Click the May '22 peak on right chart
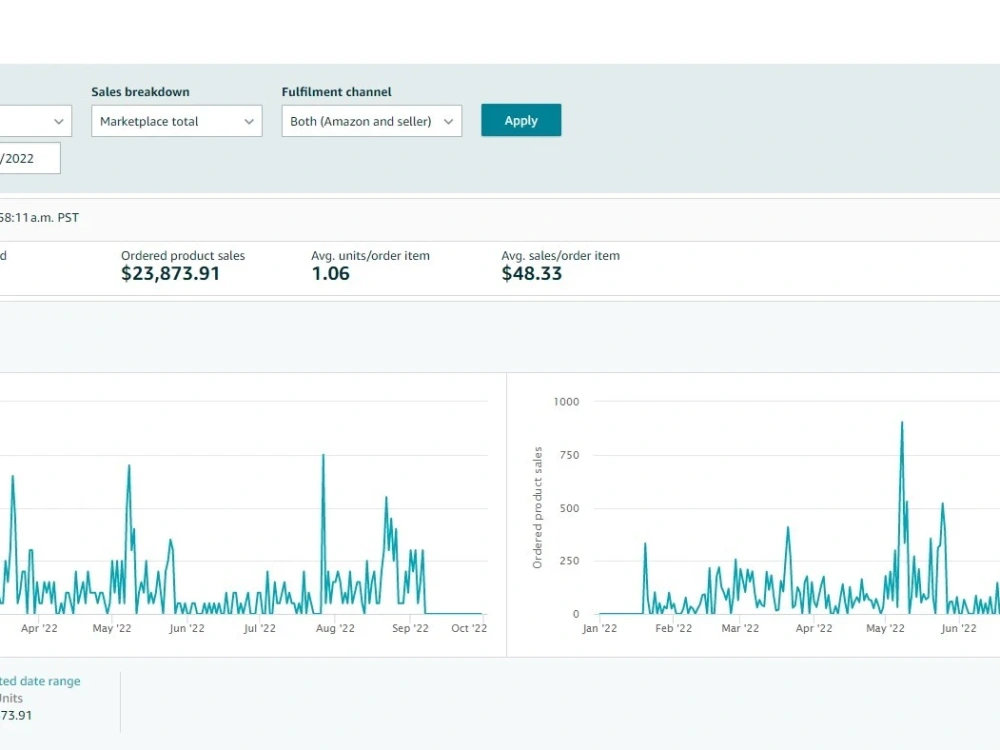Screen dimensions: 1000x750 point(902,423)
